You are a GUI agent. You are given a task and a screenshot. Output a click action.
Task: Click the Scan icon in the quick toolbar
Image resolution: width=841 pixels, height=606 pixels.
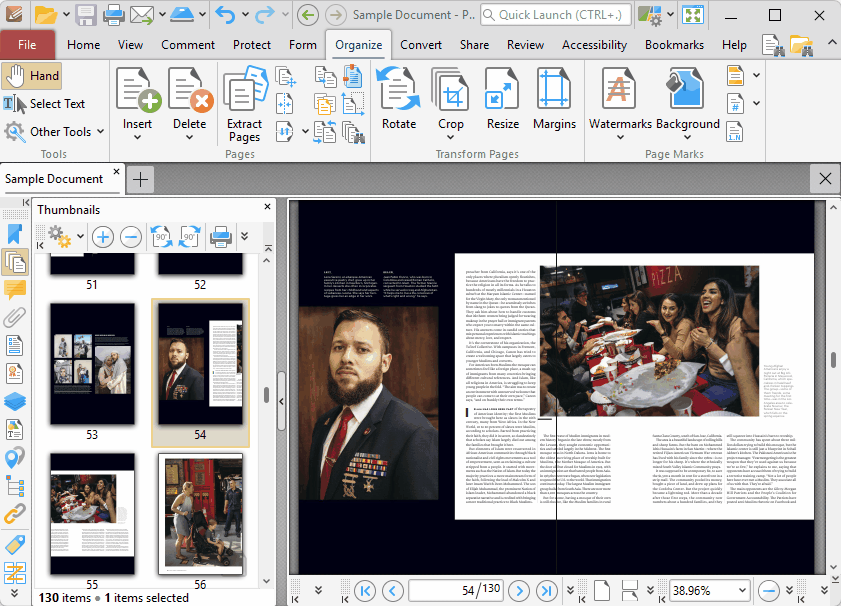tap(182, 15)
